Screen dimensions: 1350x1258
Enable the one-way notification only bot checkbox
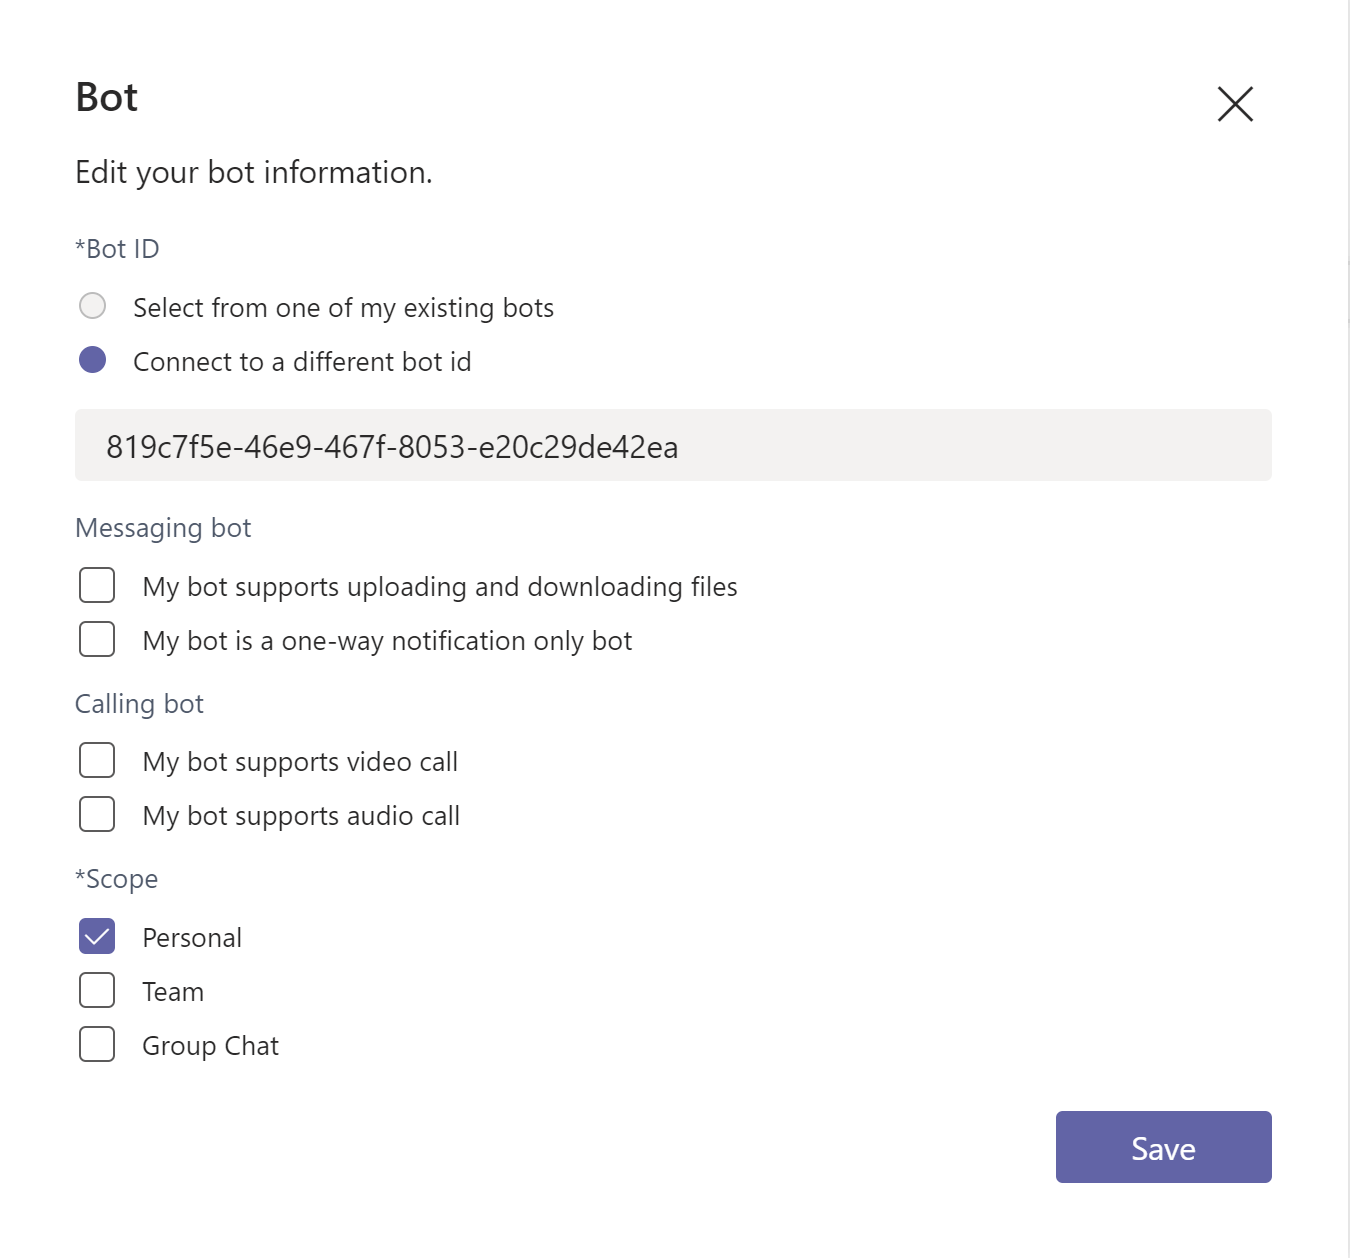[x=97, y=639]
